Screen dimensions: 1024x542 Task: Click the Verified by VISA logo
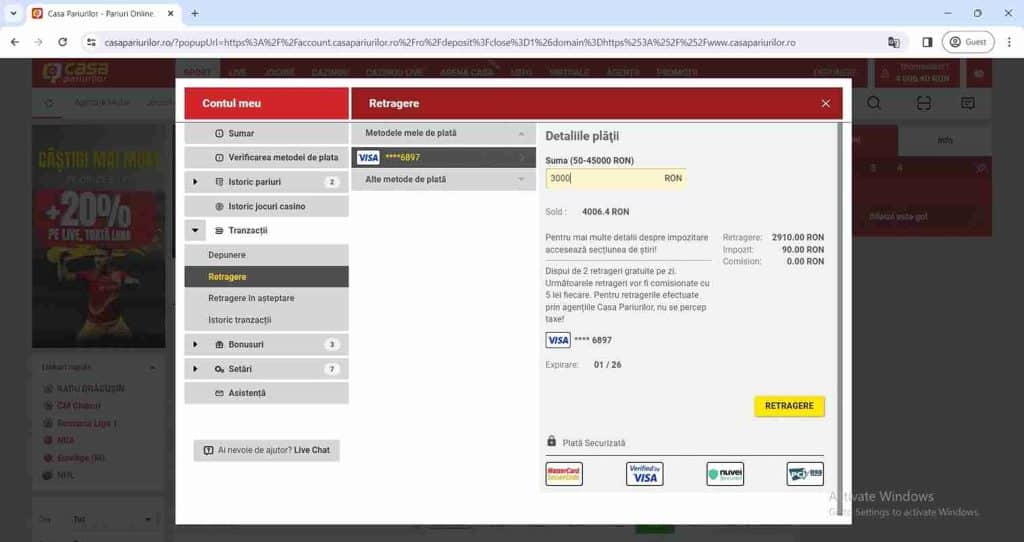pos(645,474)
